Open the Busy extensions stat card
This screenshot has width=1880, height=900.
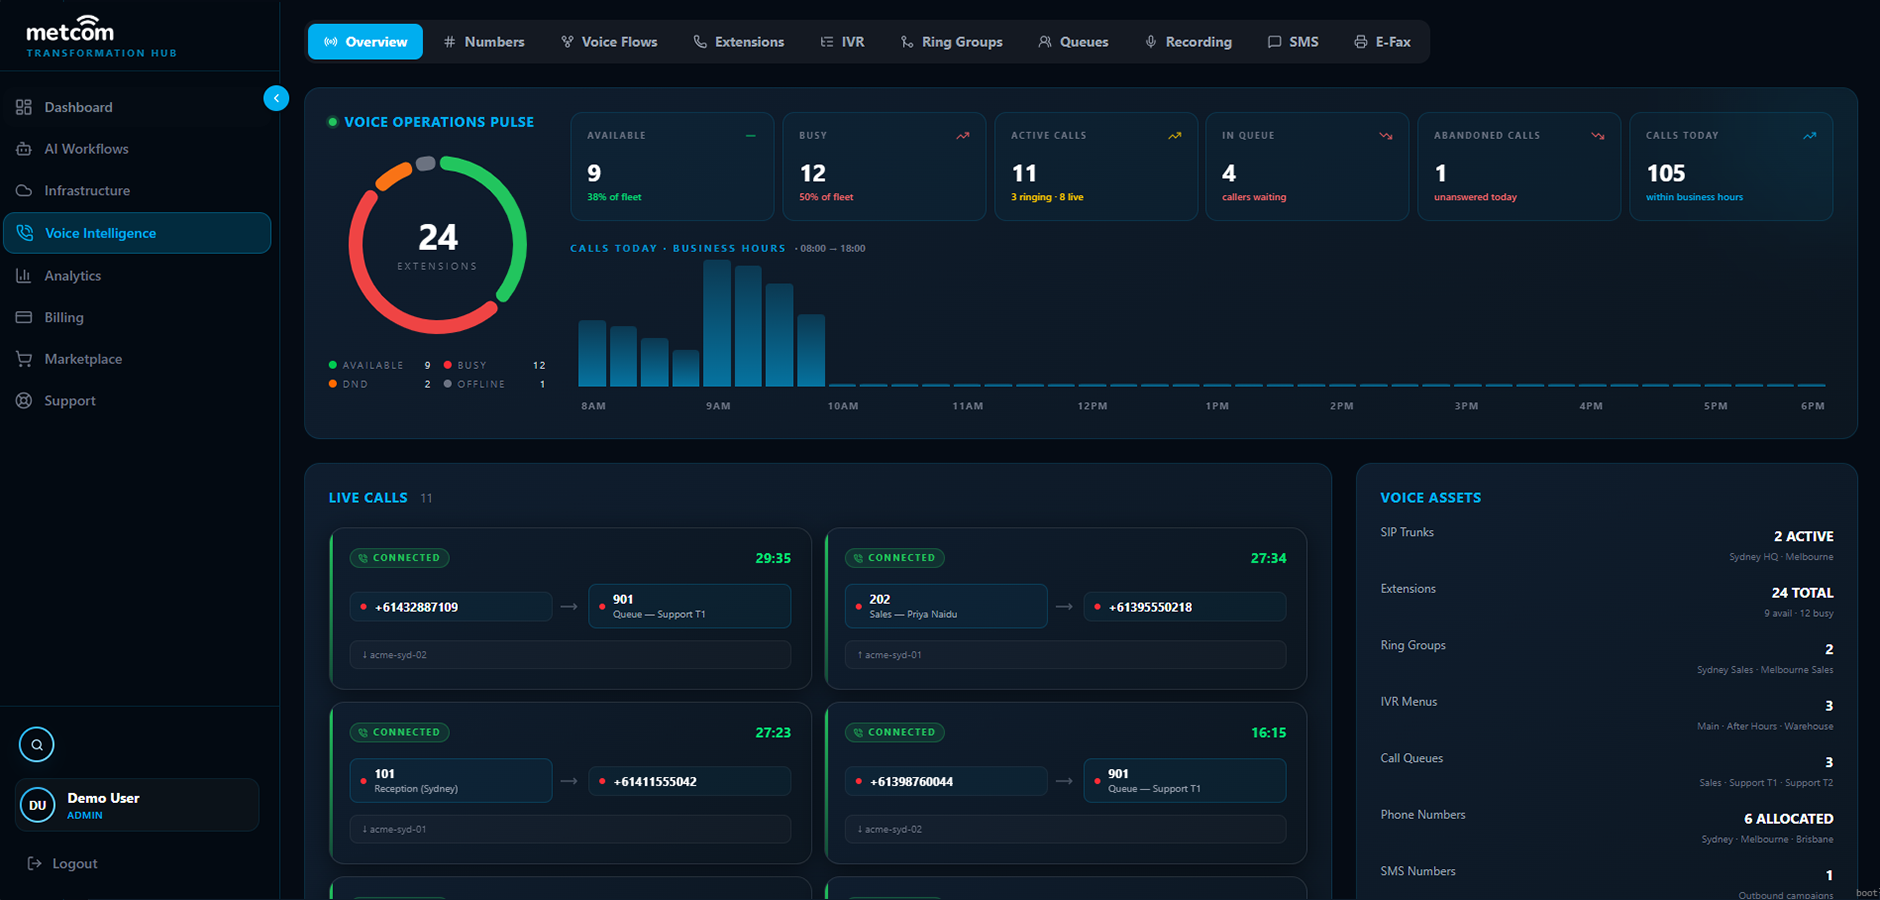pyautogui.click(x=884, y=166)
